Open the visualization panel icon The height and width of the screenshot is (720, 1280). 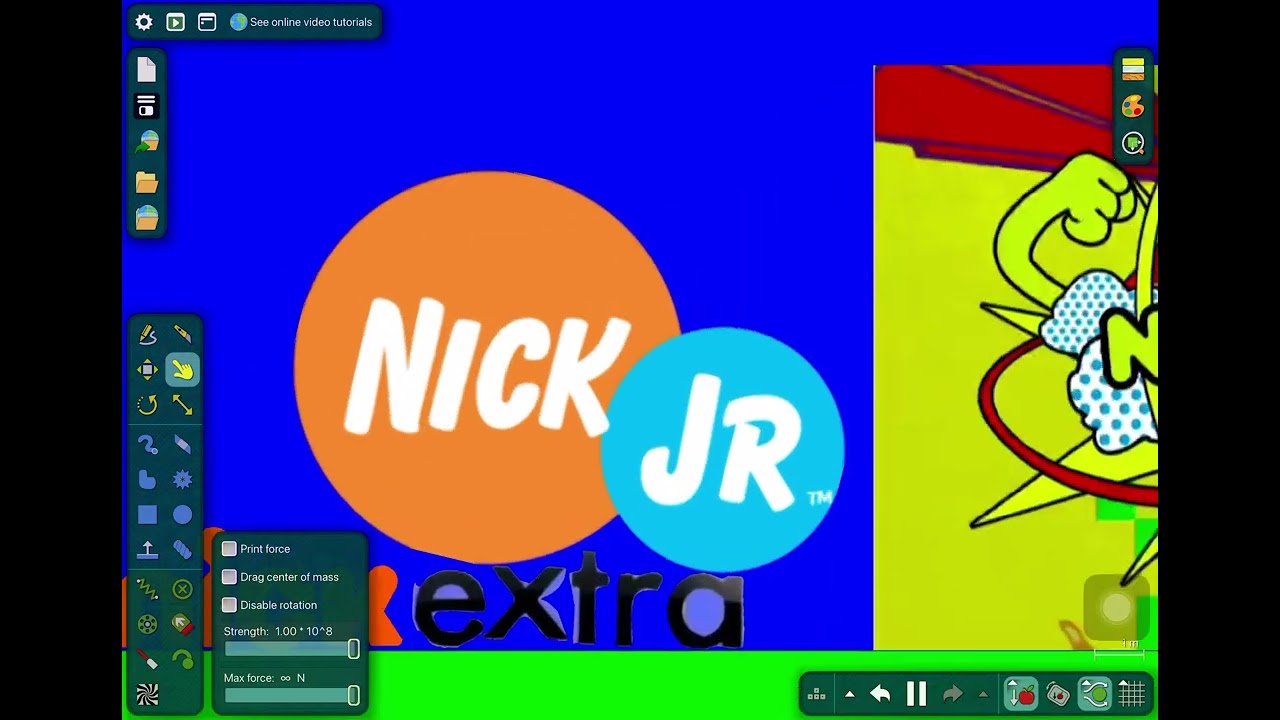[1133, 143]
